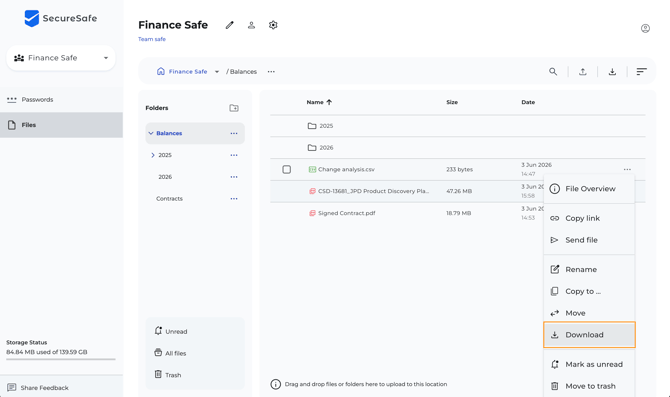Tick the checkbox for Change analysis.csv
Screen dimensions: 670x397
[287, 169]
